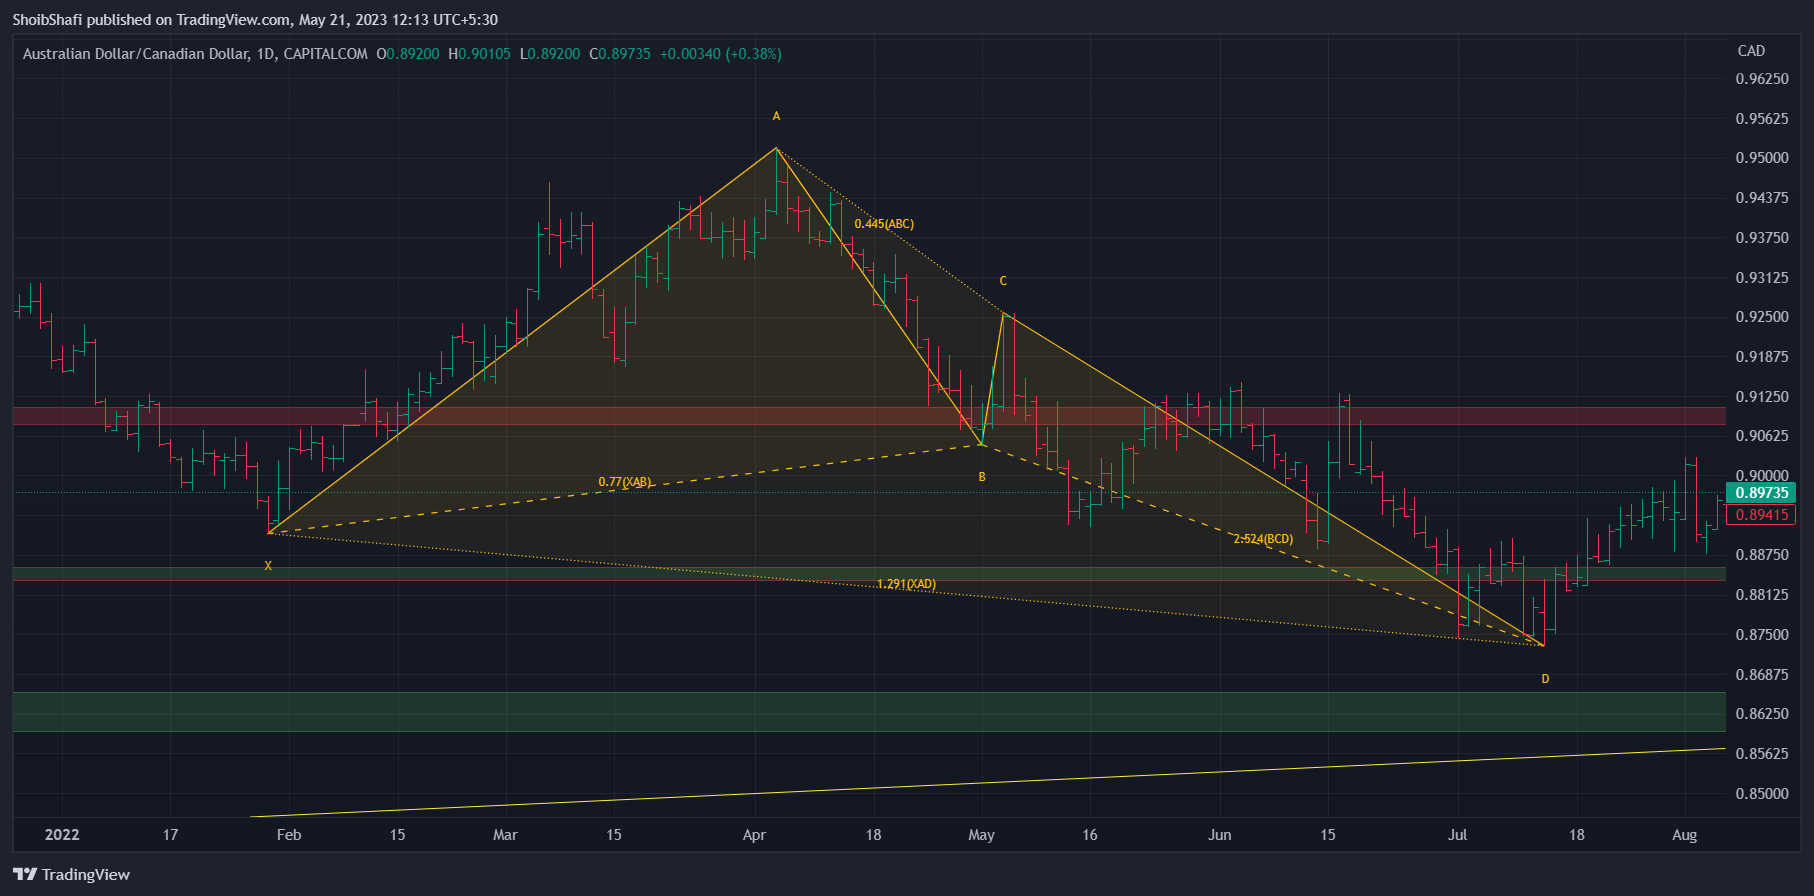Screen dimensions: 1814x896
Task: Click the Jul label on time axis
Action: pos(1458,835)
